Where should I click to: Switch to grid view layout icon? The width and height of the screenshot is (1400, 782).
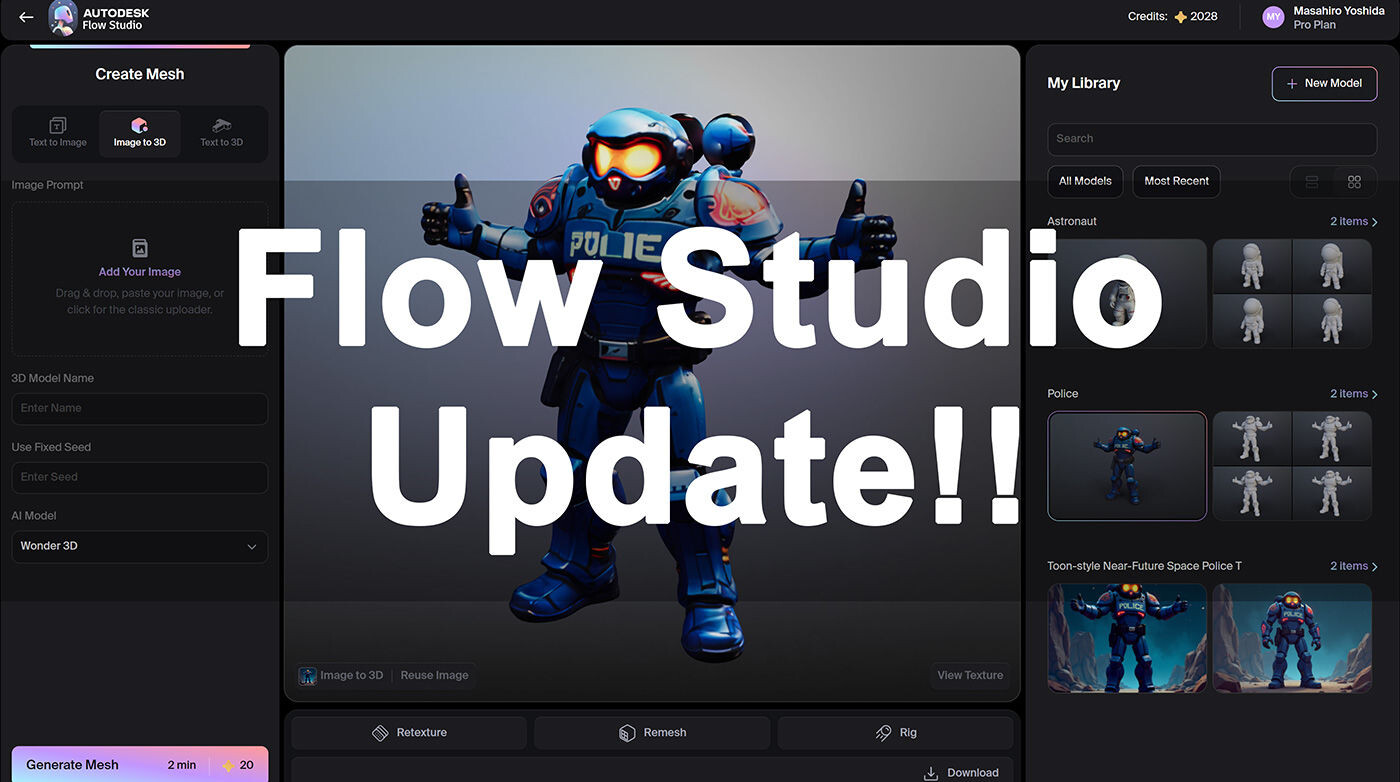pos(1354,182)
